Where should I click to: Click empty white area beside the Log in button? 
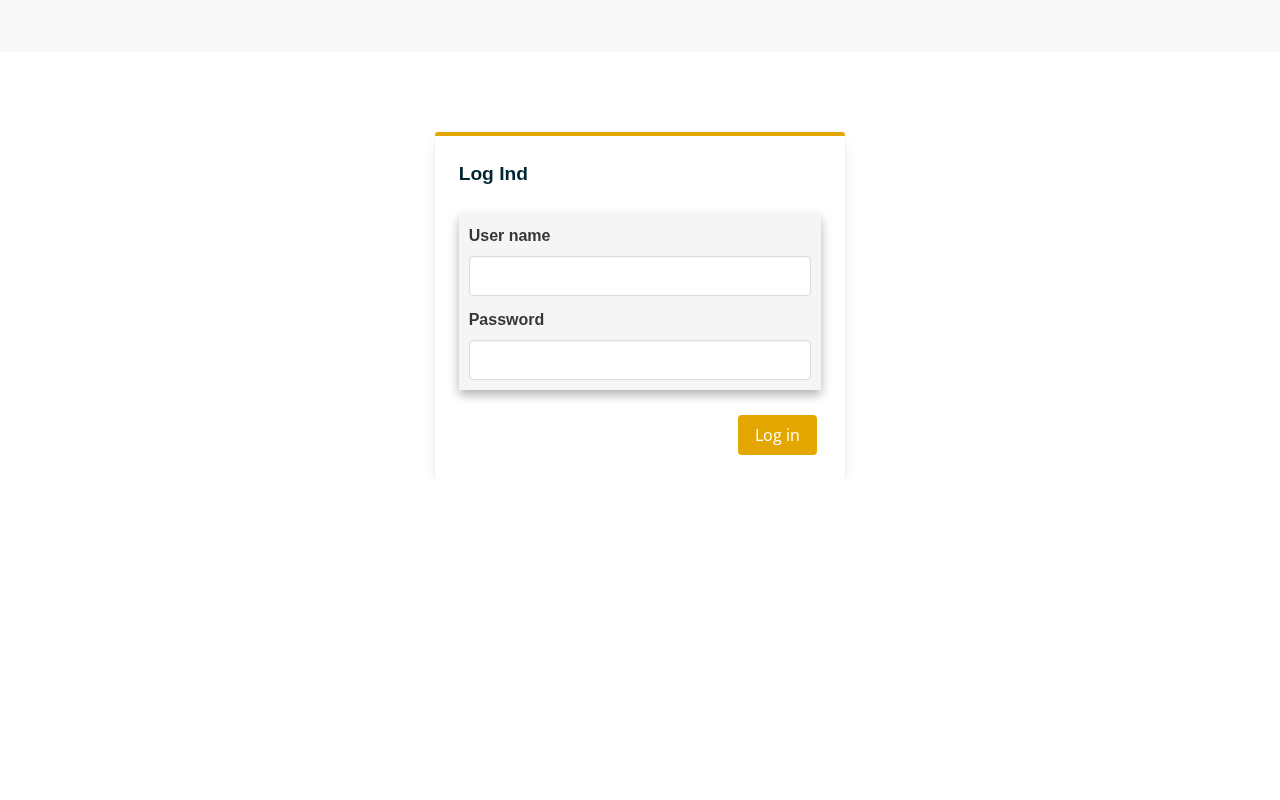[595, 435]
